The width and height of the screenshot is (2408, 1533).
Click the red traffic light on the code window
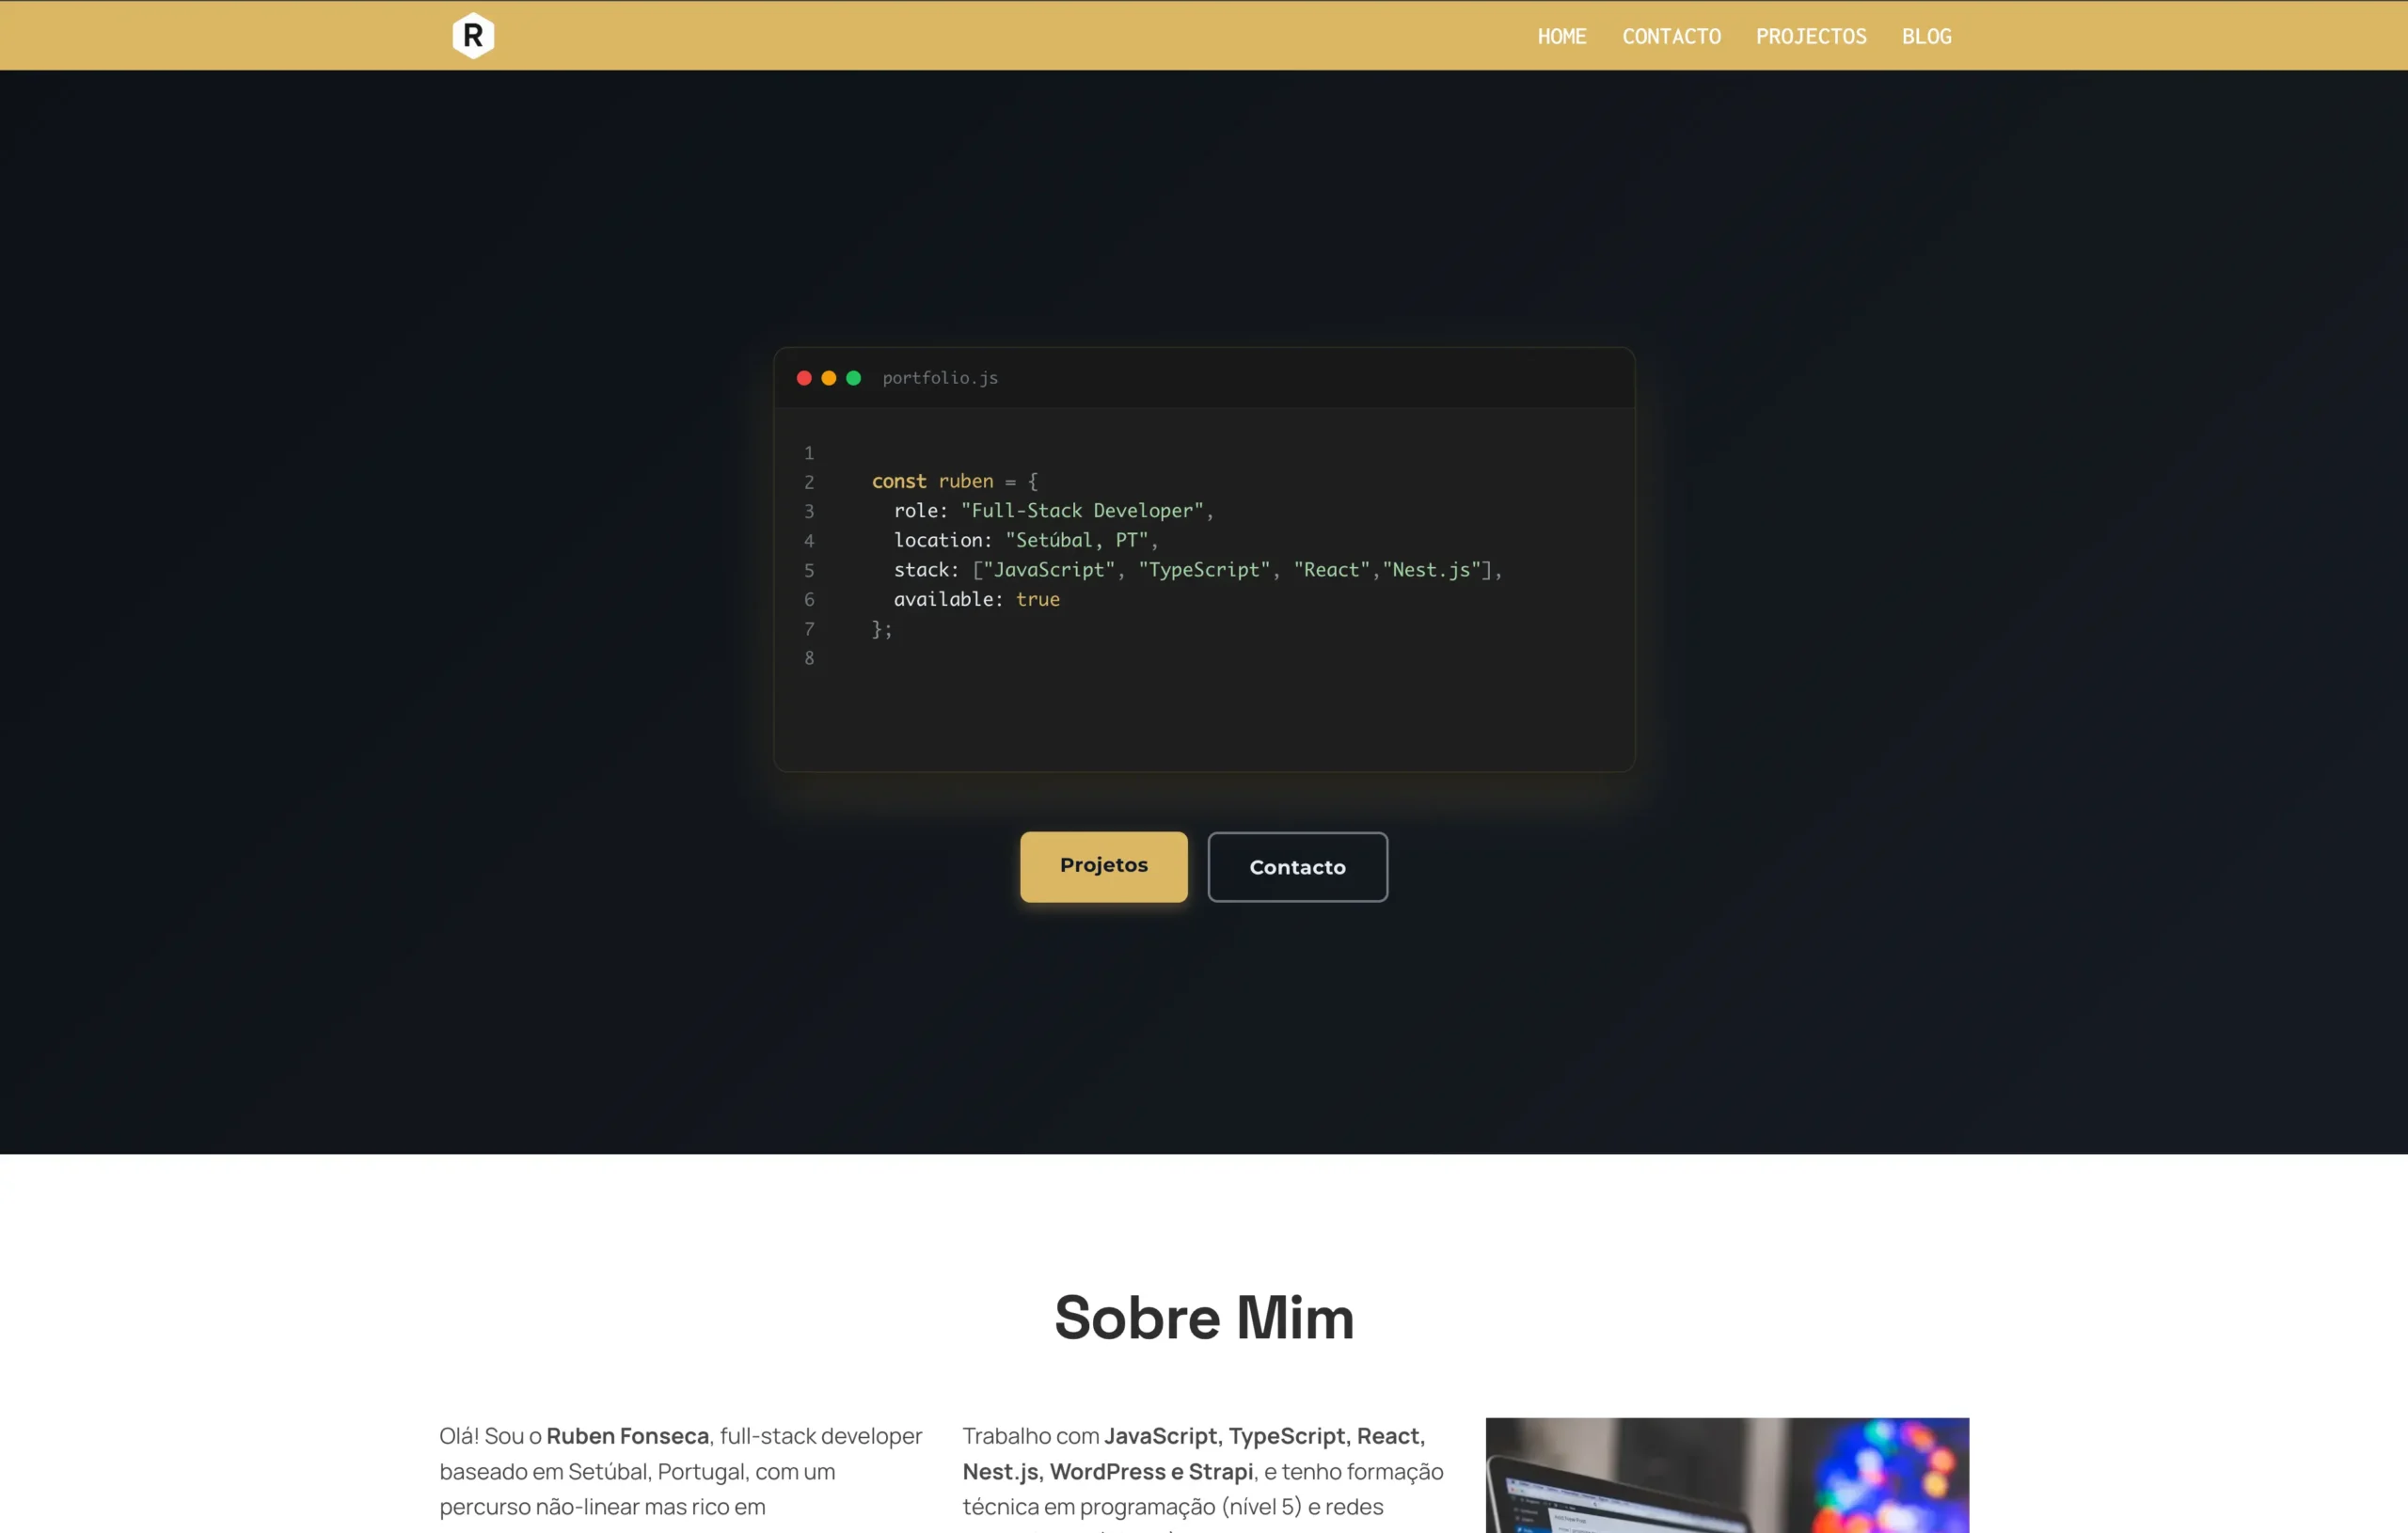(804, 378)
